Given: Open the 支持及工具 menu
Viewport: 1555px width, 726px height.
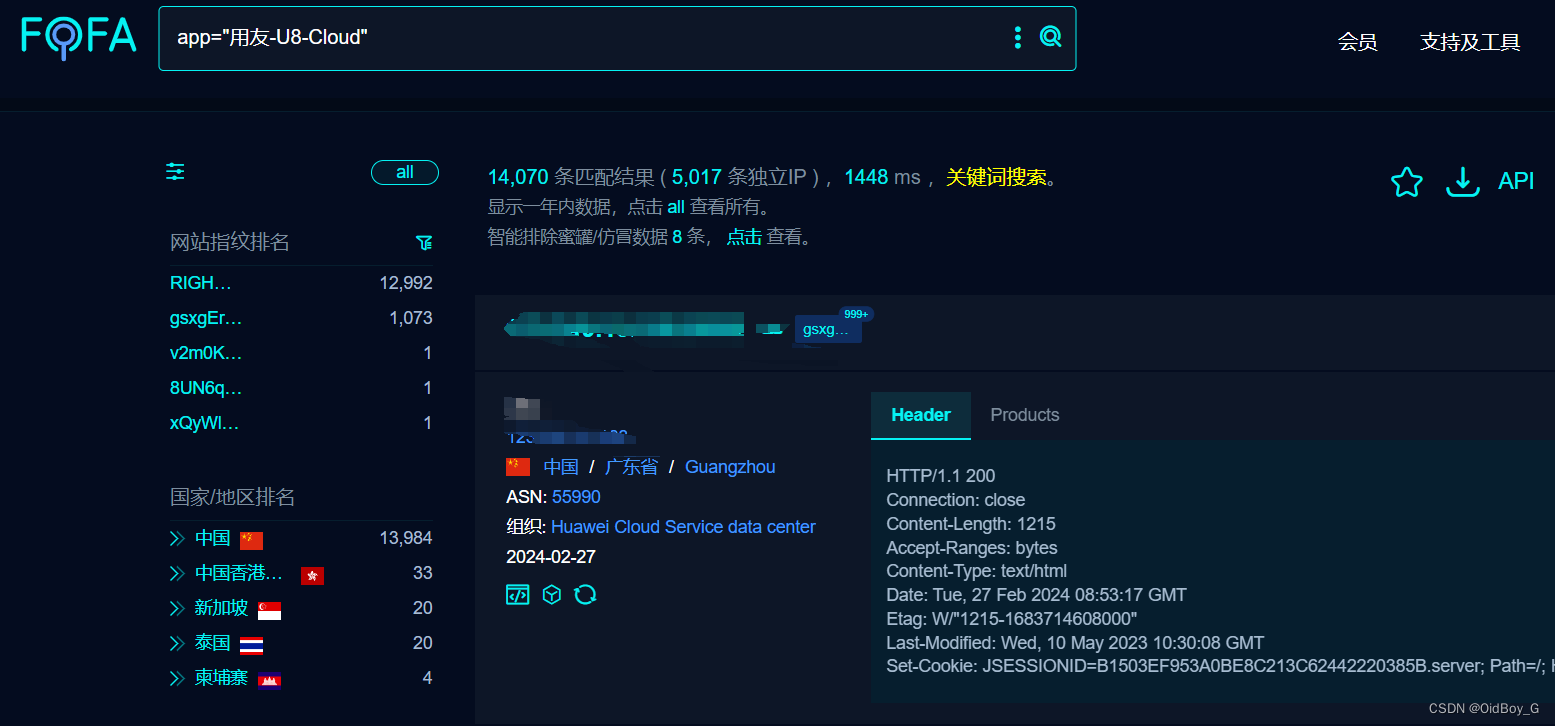Looking at the screenshot, I should click(1470, 42).
